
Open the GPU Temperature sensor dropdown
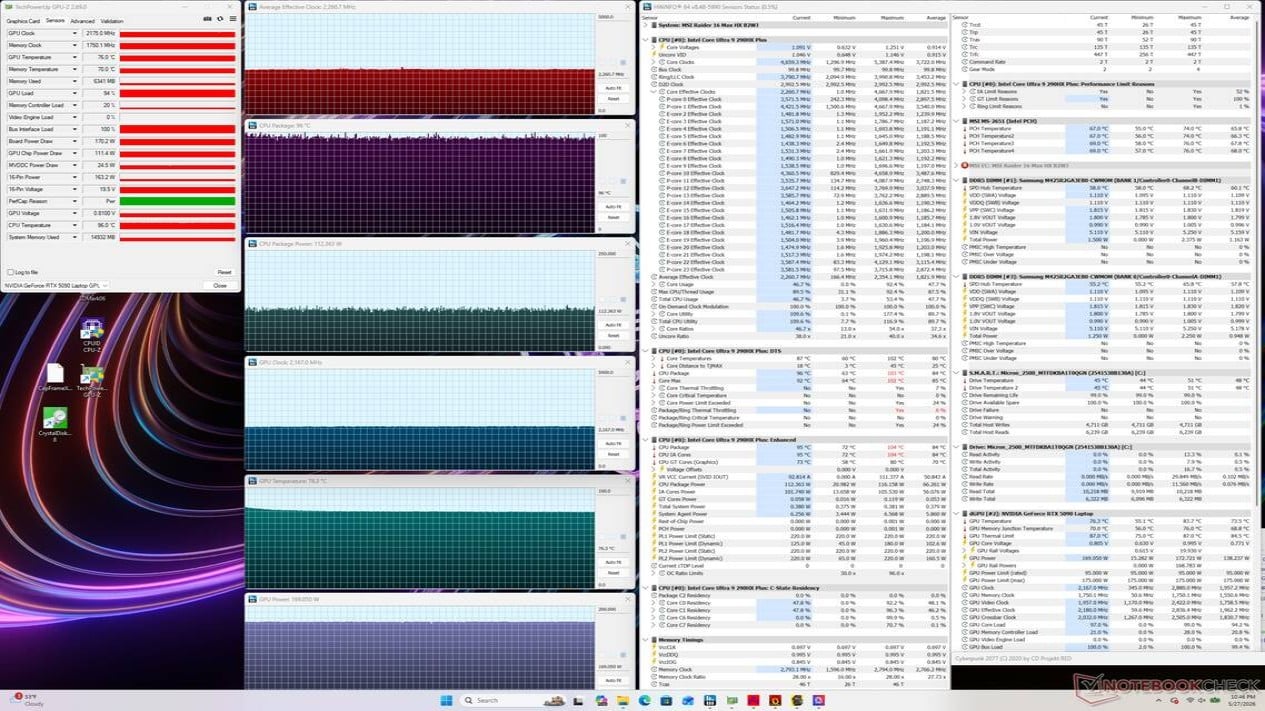[75, 57]
